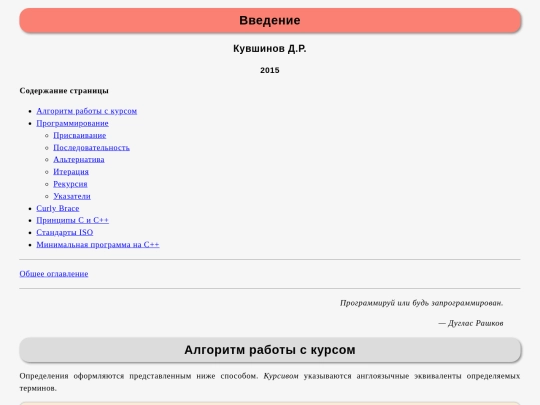Open the "Указатели" subsection link
This screenshot has height=405, width=540.
click(x=72, y=196)
